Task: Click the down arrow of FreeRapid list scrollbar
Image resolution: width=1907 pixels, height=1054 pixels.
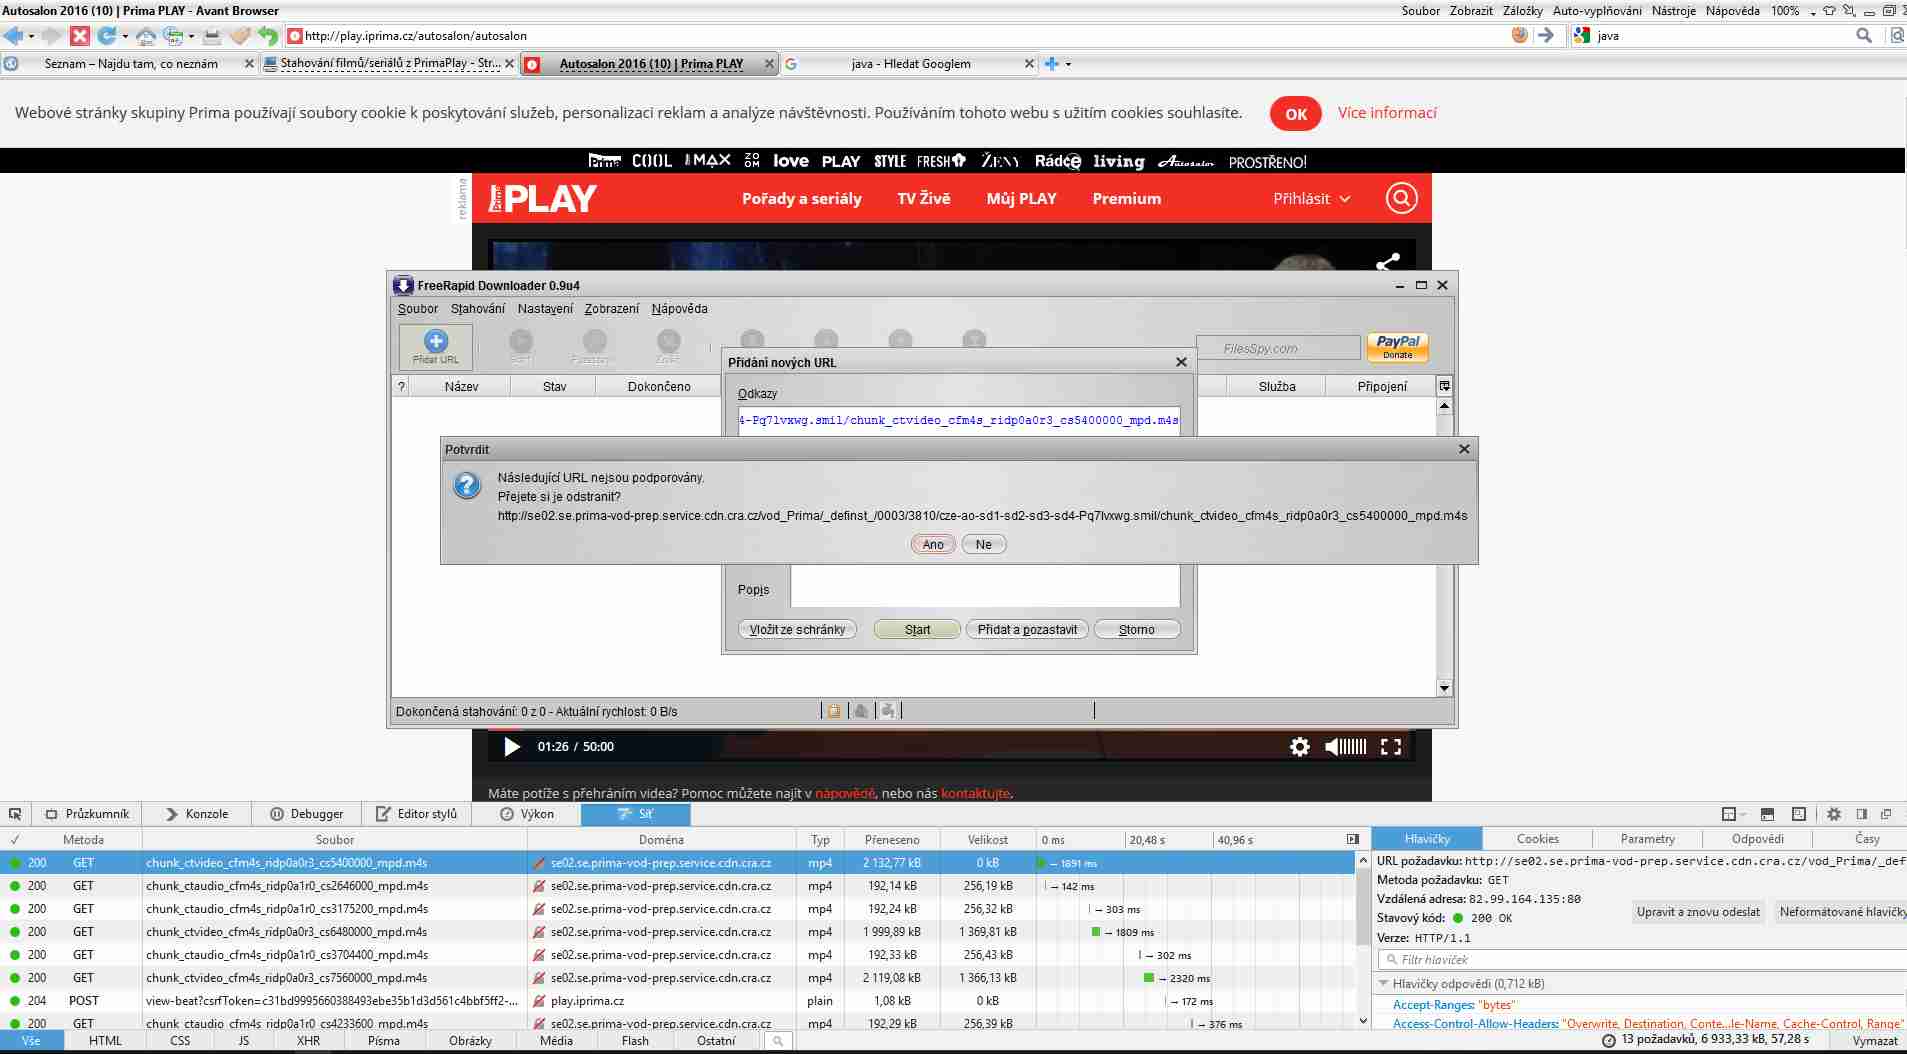Action: [1444, 688]
